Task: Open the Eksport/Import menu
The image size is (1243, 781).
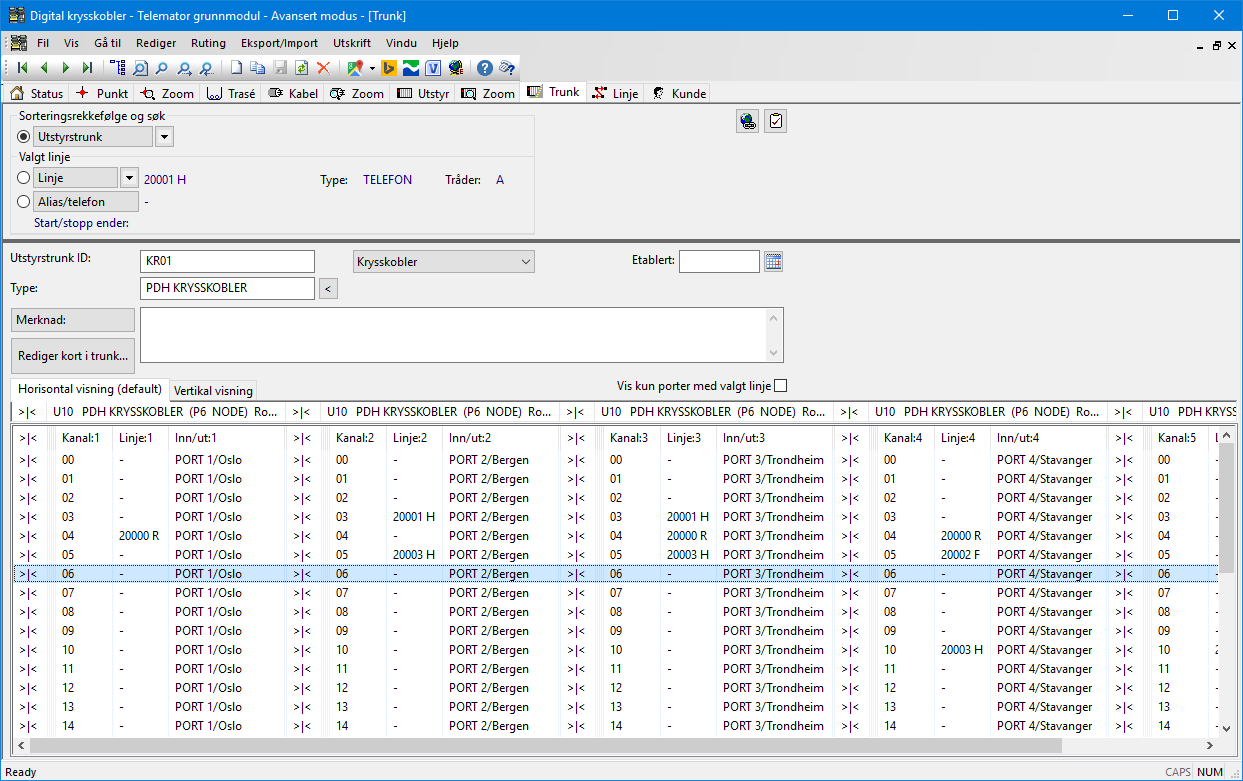Action: tap(279, 43)
